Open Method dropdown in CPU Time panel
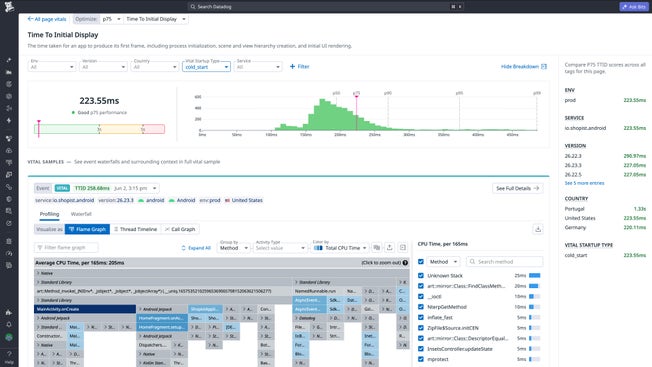Viewport: 652px width, 367px height. (443, 261)
